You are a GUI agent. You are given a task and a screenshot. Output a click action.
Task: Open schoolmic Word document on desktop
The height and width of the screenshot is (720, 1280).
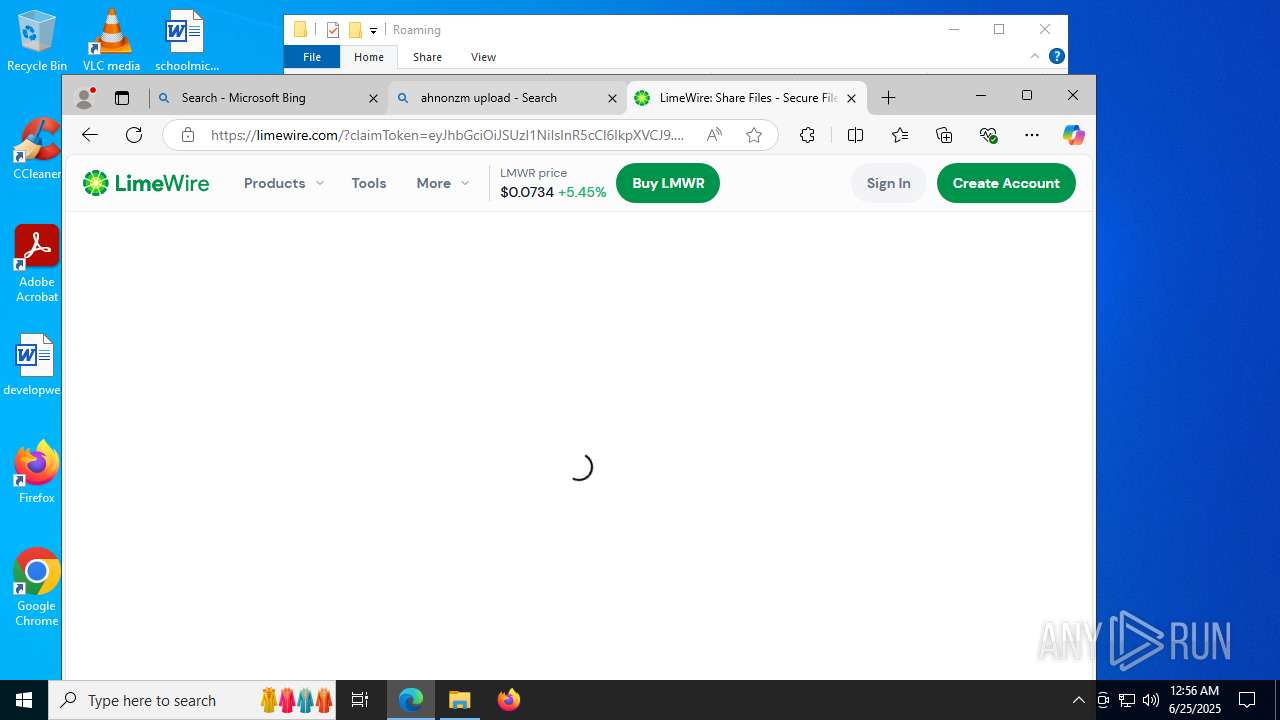coord(185,41)
